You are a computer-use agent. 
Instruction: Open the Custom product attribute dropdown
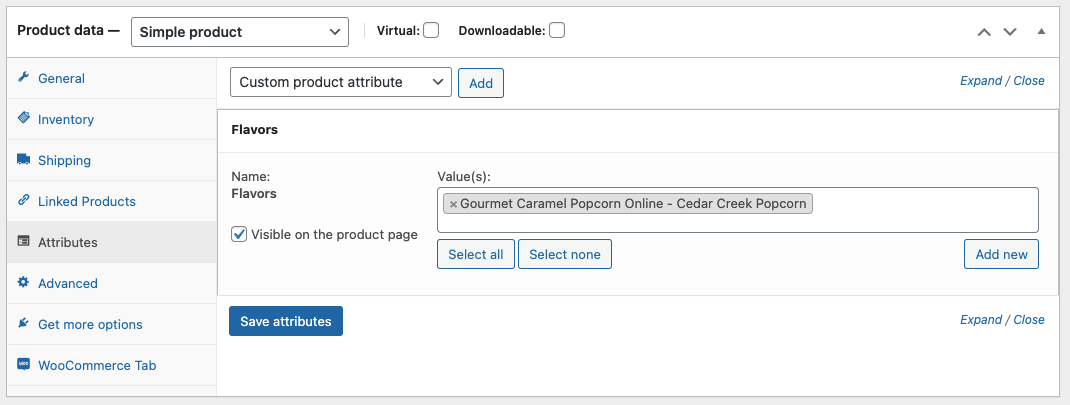[x=341, y=83]
